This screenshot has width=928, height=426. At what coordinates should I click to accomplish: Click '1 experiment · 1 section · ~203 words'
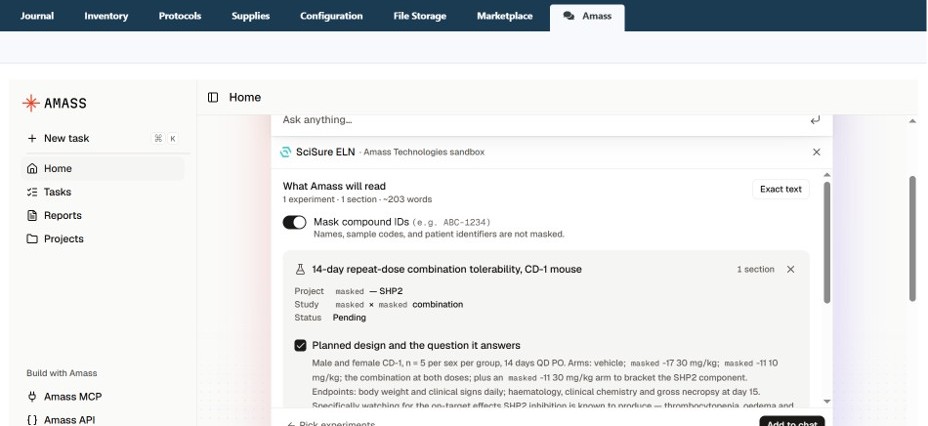[357, 199]
